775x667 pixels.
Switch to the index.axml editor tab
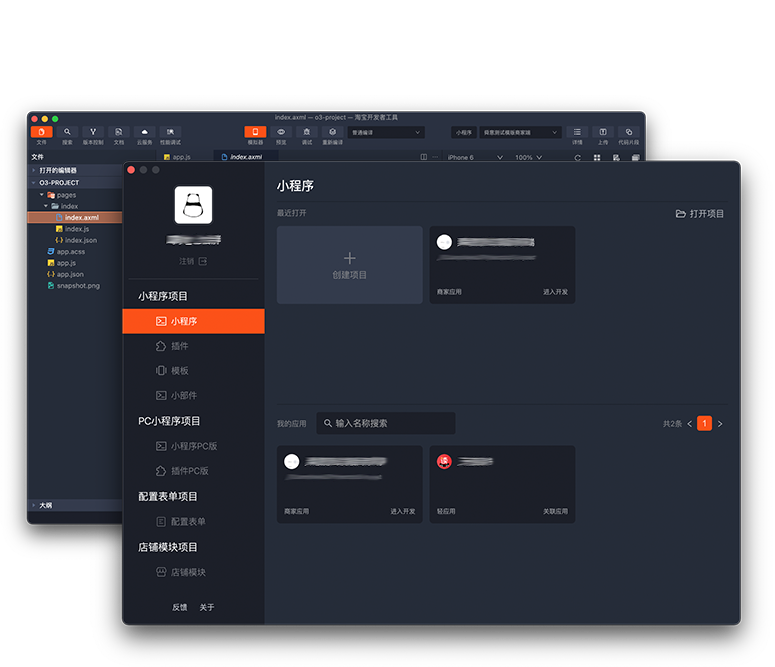[x=246, y=157]
